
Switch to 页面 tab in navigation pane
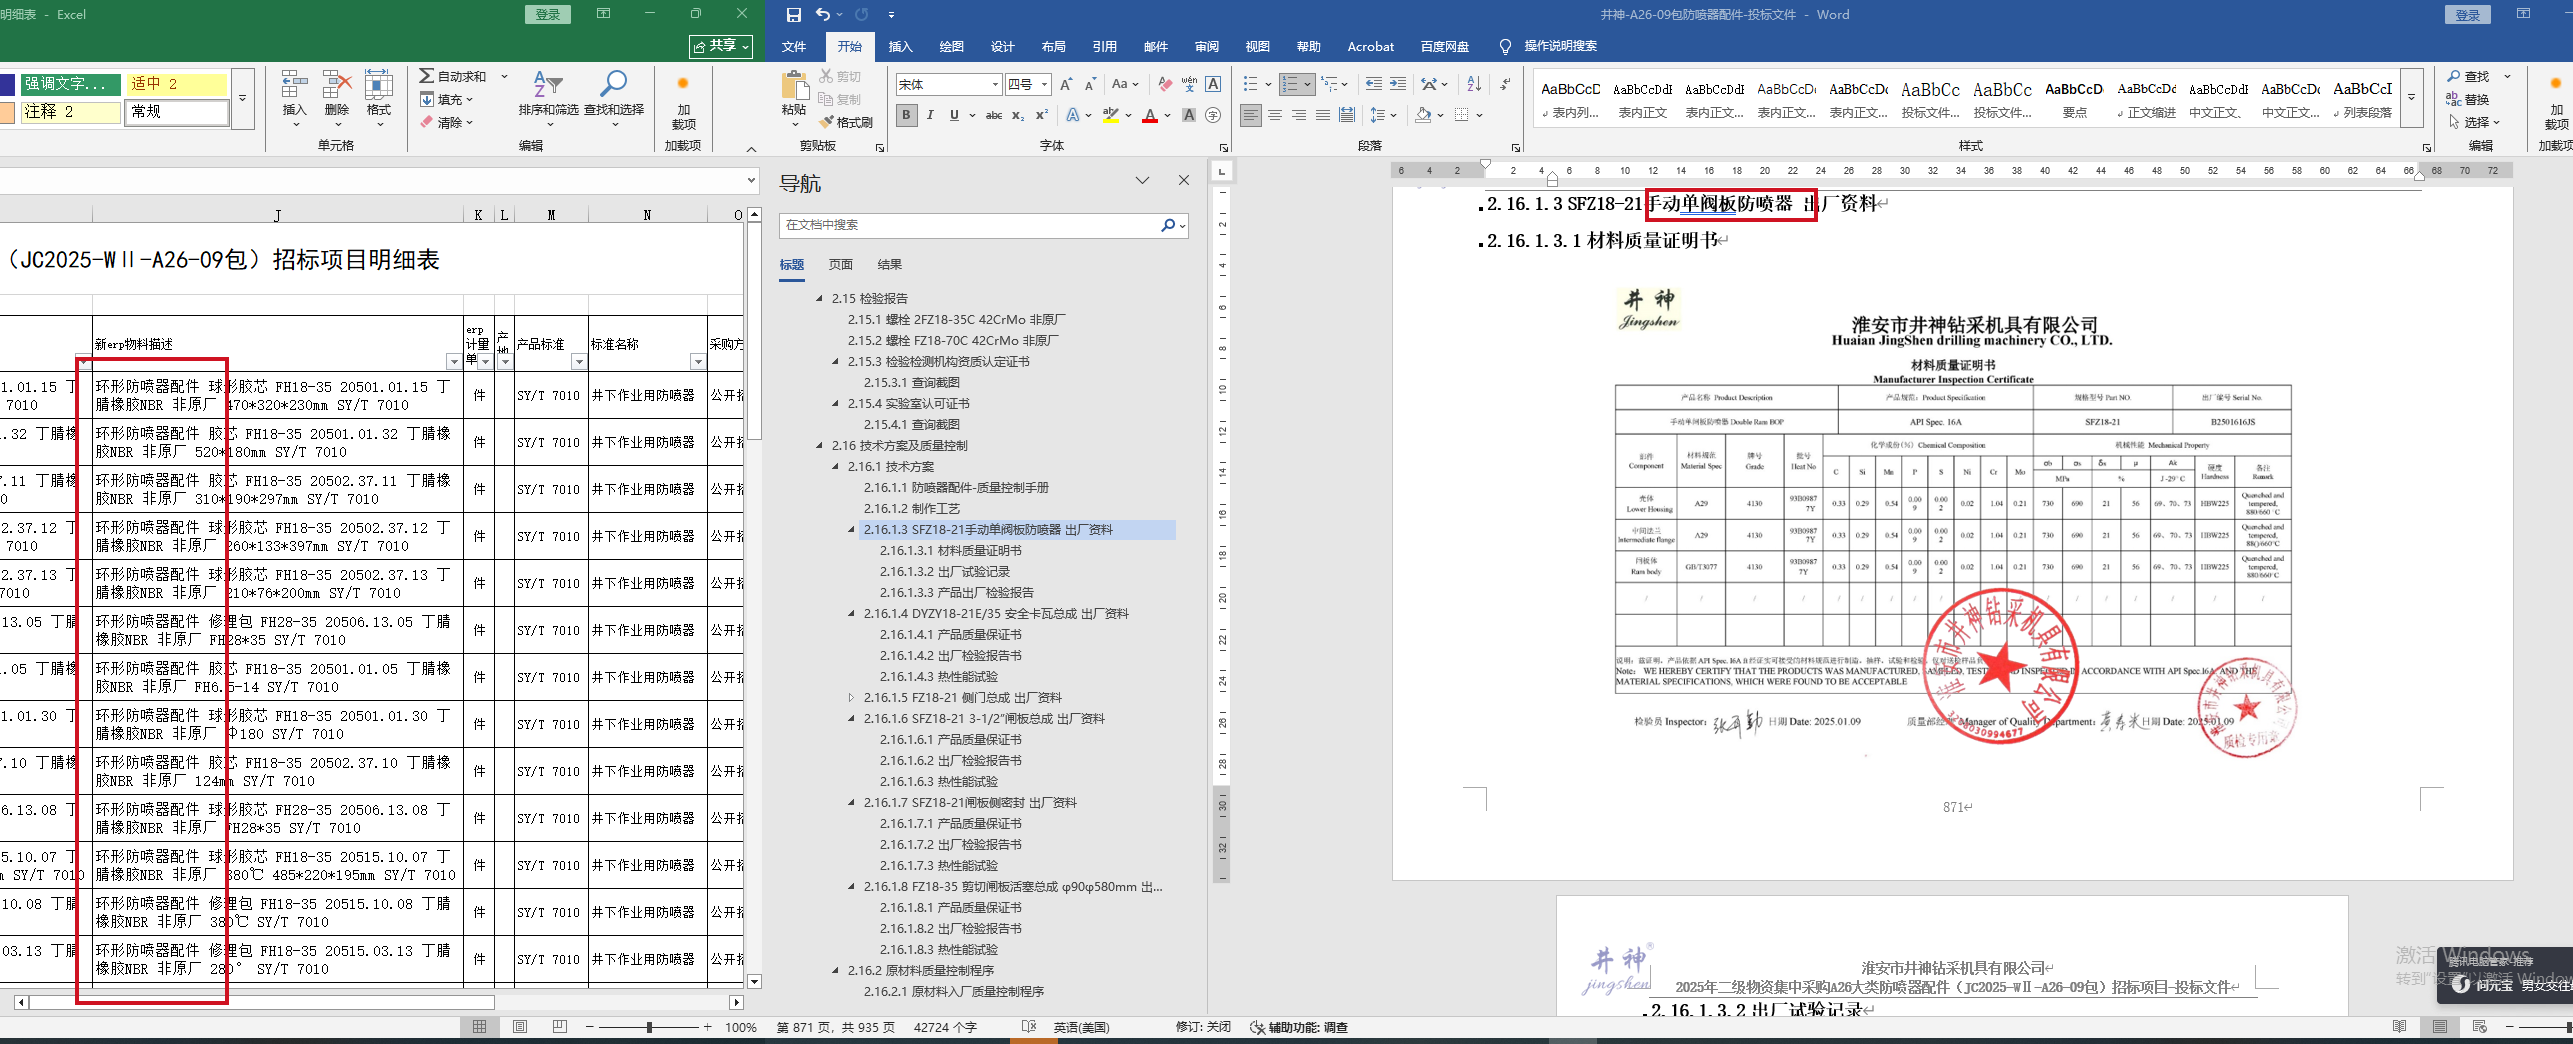tap(840, 265)
